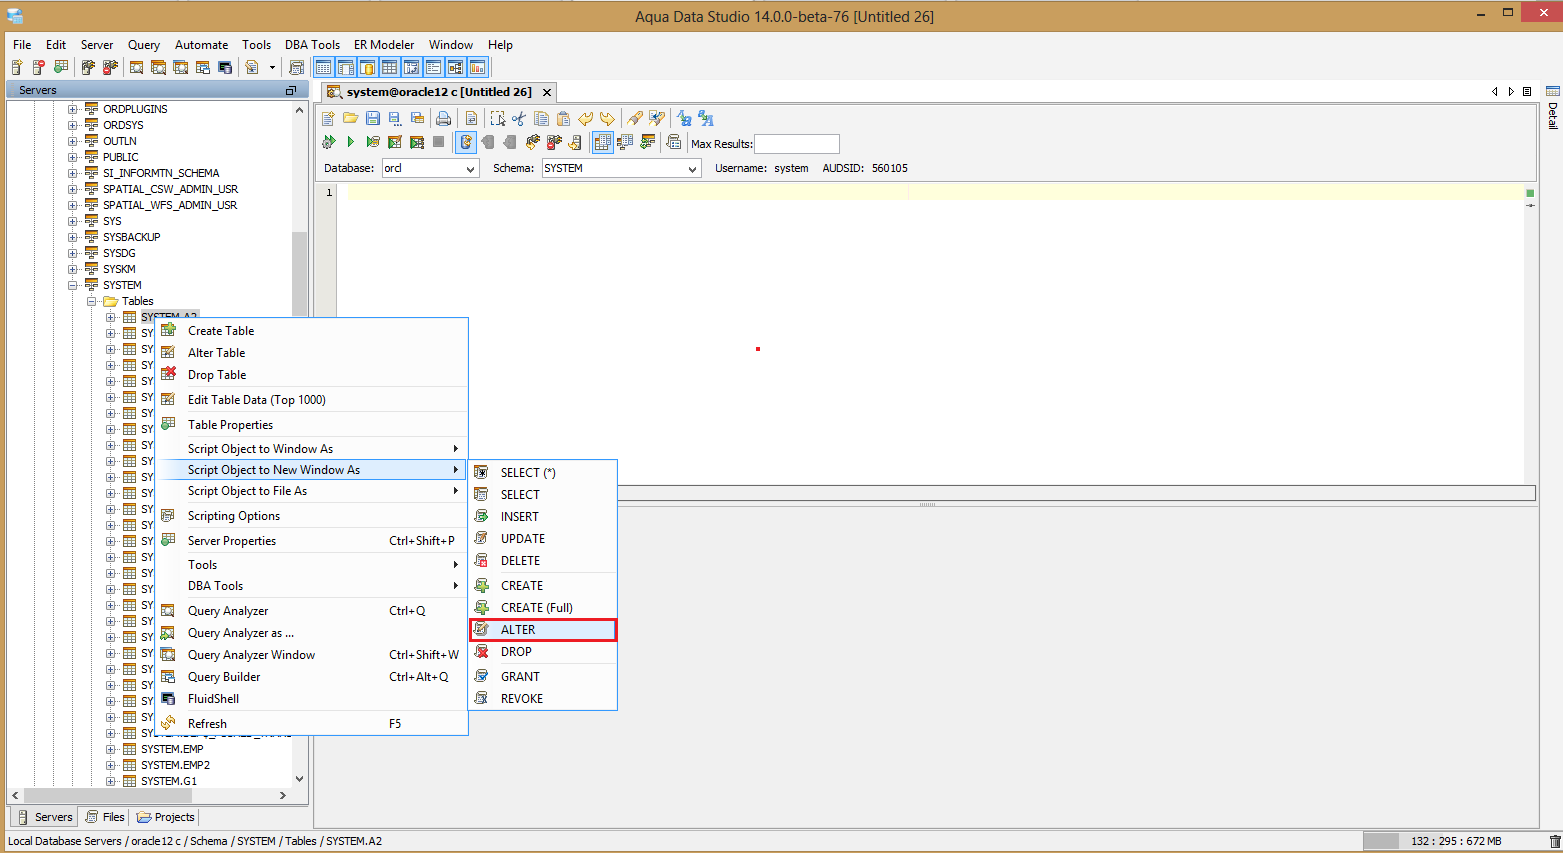Click the Reconnect plug icon
This screenshot has width=1563, height=853.
532,142
